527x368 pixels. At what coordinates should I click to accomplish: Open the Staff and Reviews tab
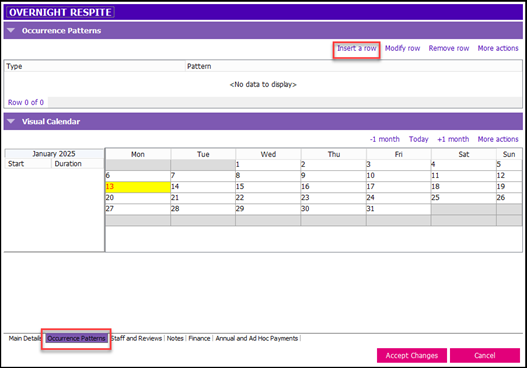click(x=136, y=338)
